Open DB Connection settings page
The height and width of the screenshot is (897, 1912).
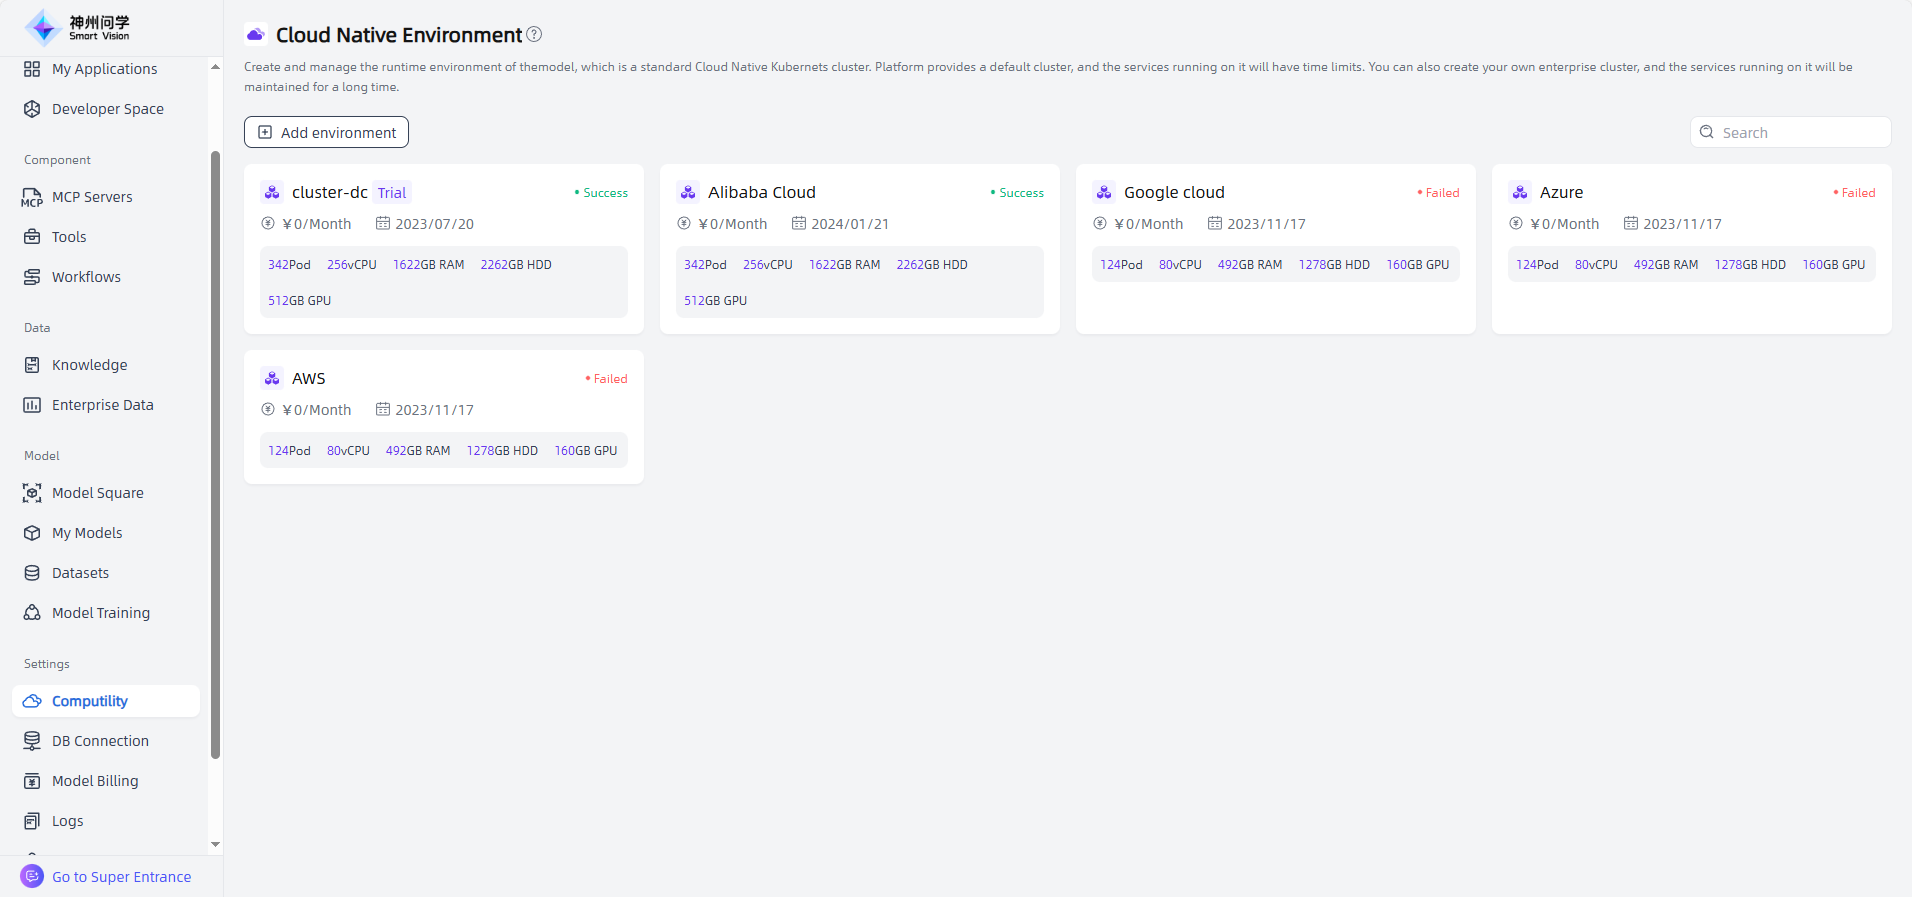pos(100,741)
